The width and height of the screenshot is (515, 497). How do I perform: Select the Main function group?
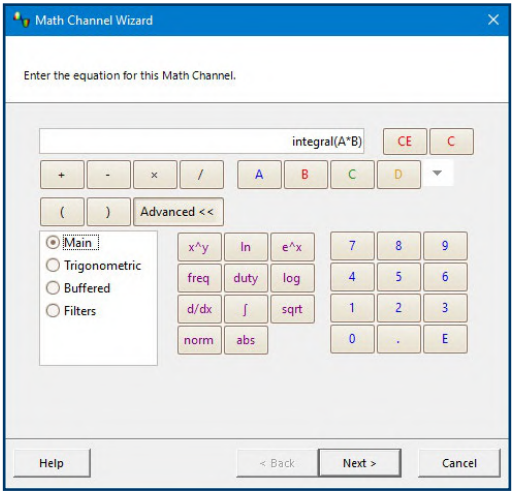tap(72, 242)
